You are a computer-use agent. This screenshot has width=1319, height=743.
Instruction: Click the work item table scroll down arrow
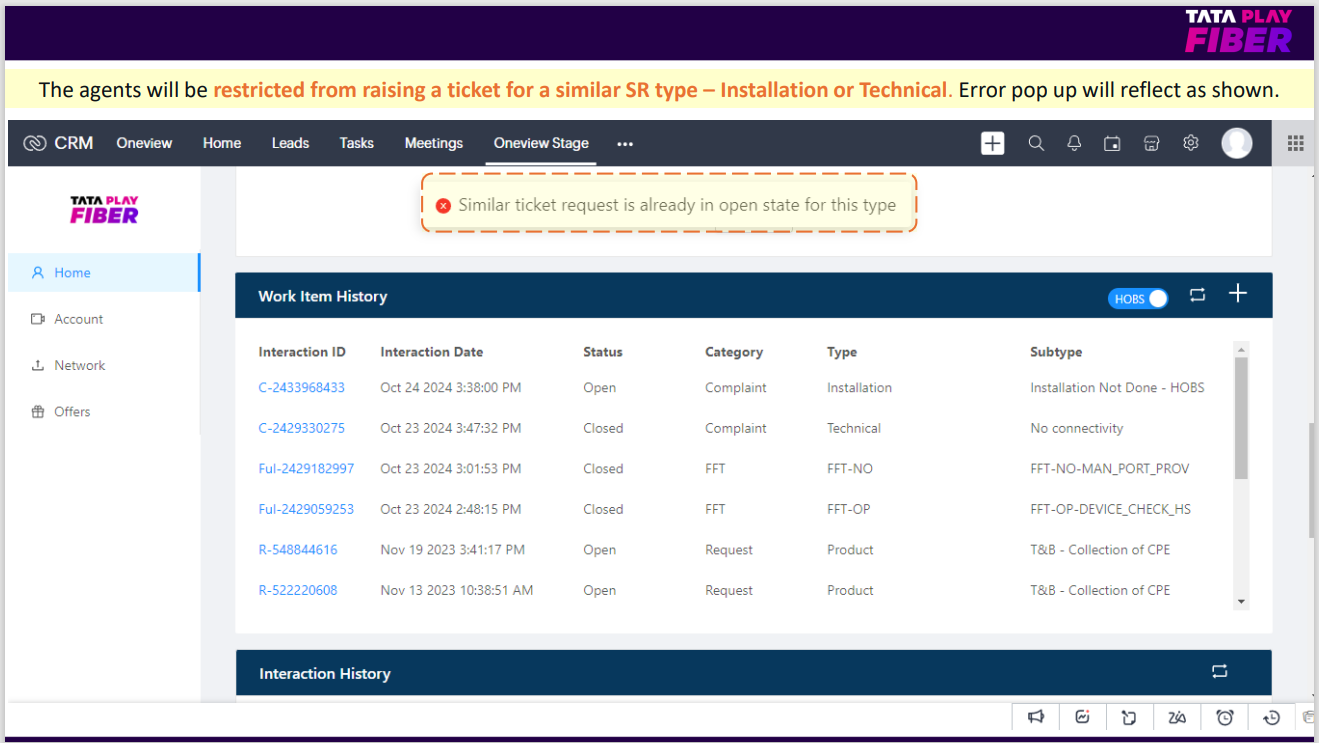point(1241,602)
